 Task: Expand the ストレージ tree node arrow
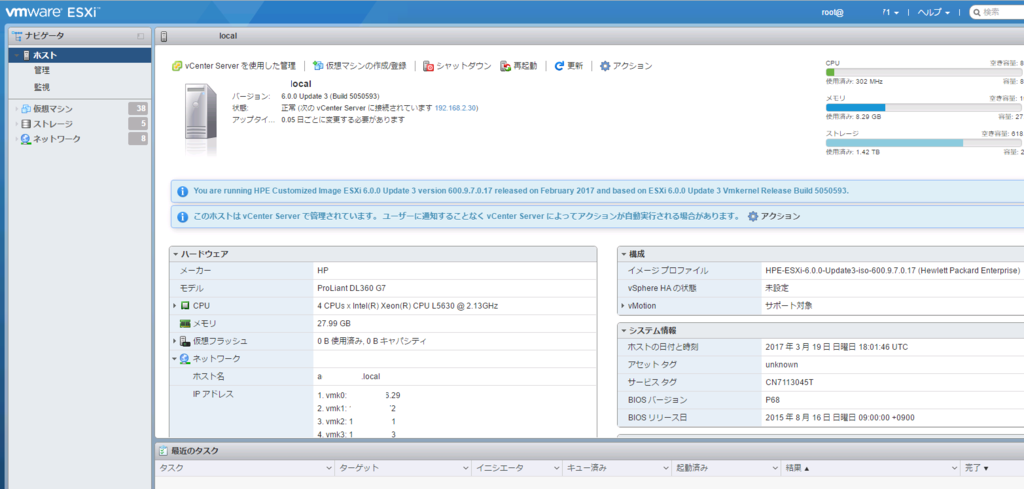pyautogui.click(x=16, y=124)
